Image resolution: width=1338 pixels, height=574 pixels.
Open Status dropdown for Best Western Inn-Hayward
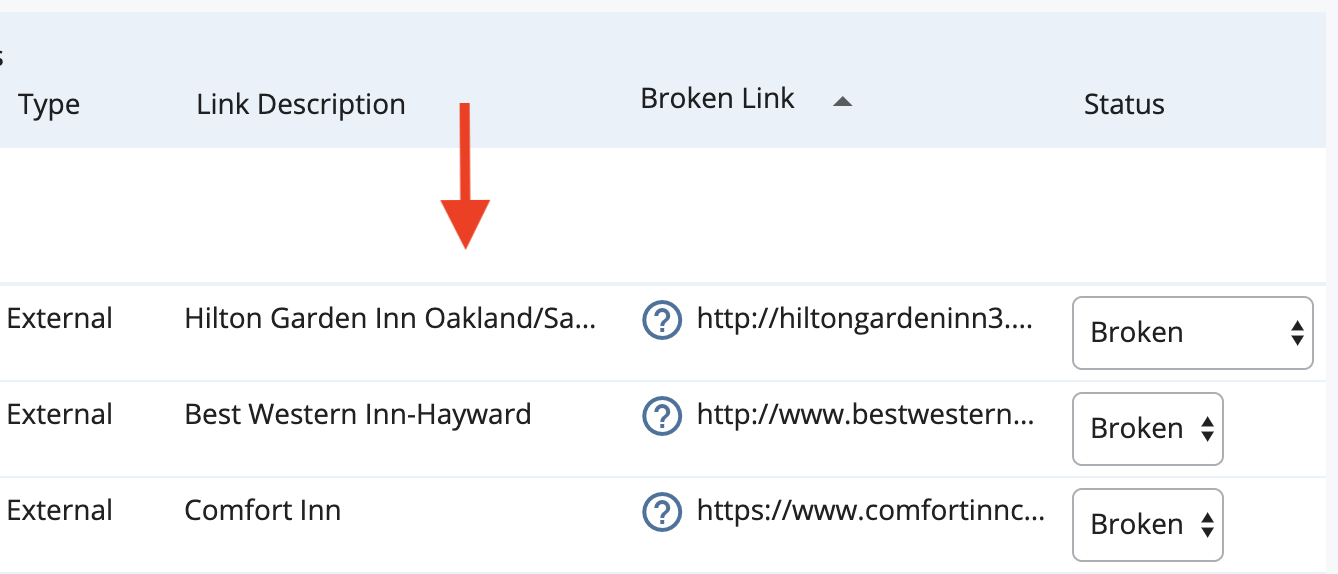(x=1147, y=429)
